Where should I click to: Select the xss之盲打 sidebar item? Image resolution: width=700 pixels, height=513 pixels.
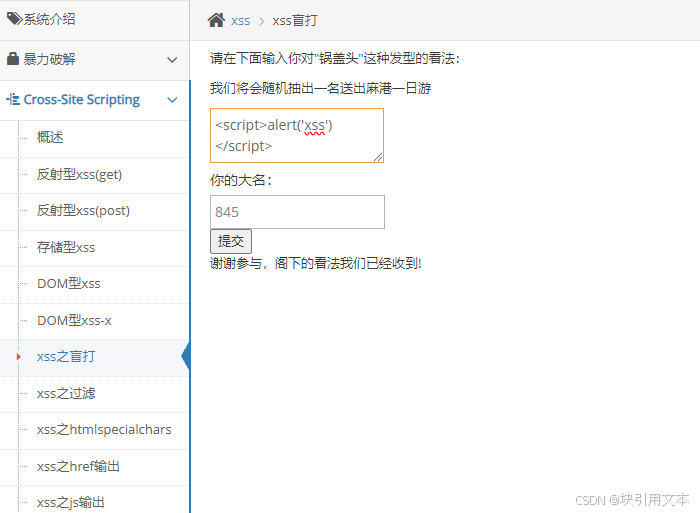(x=95, y=357)
